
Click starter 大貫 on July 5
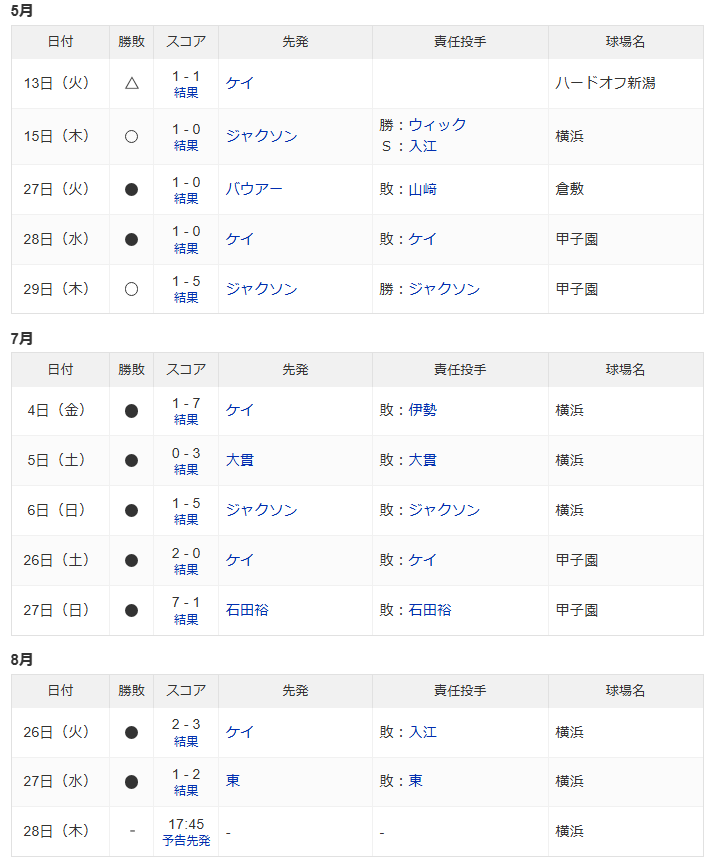(240, 460)
